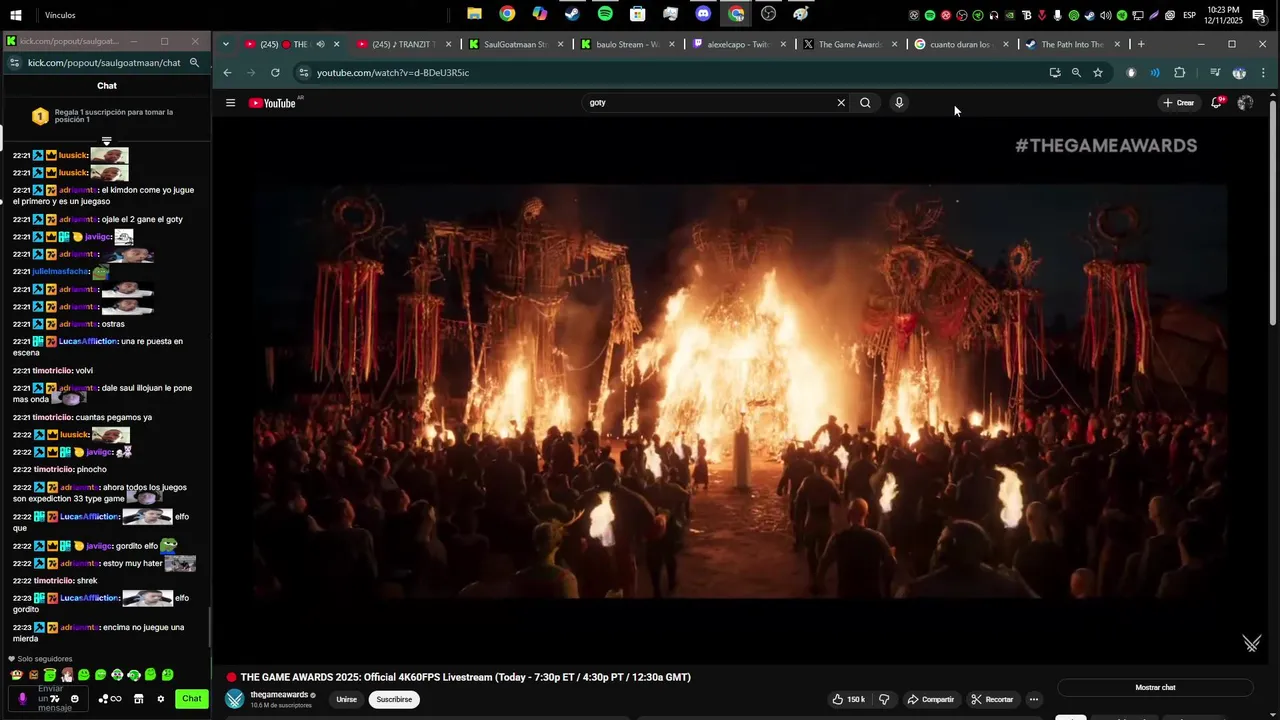Mute the playing Game Awards tab speaker
Screen dimensions: 1280x720
click(x=321, y=44)
